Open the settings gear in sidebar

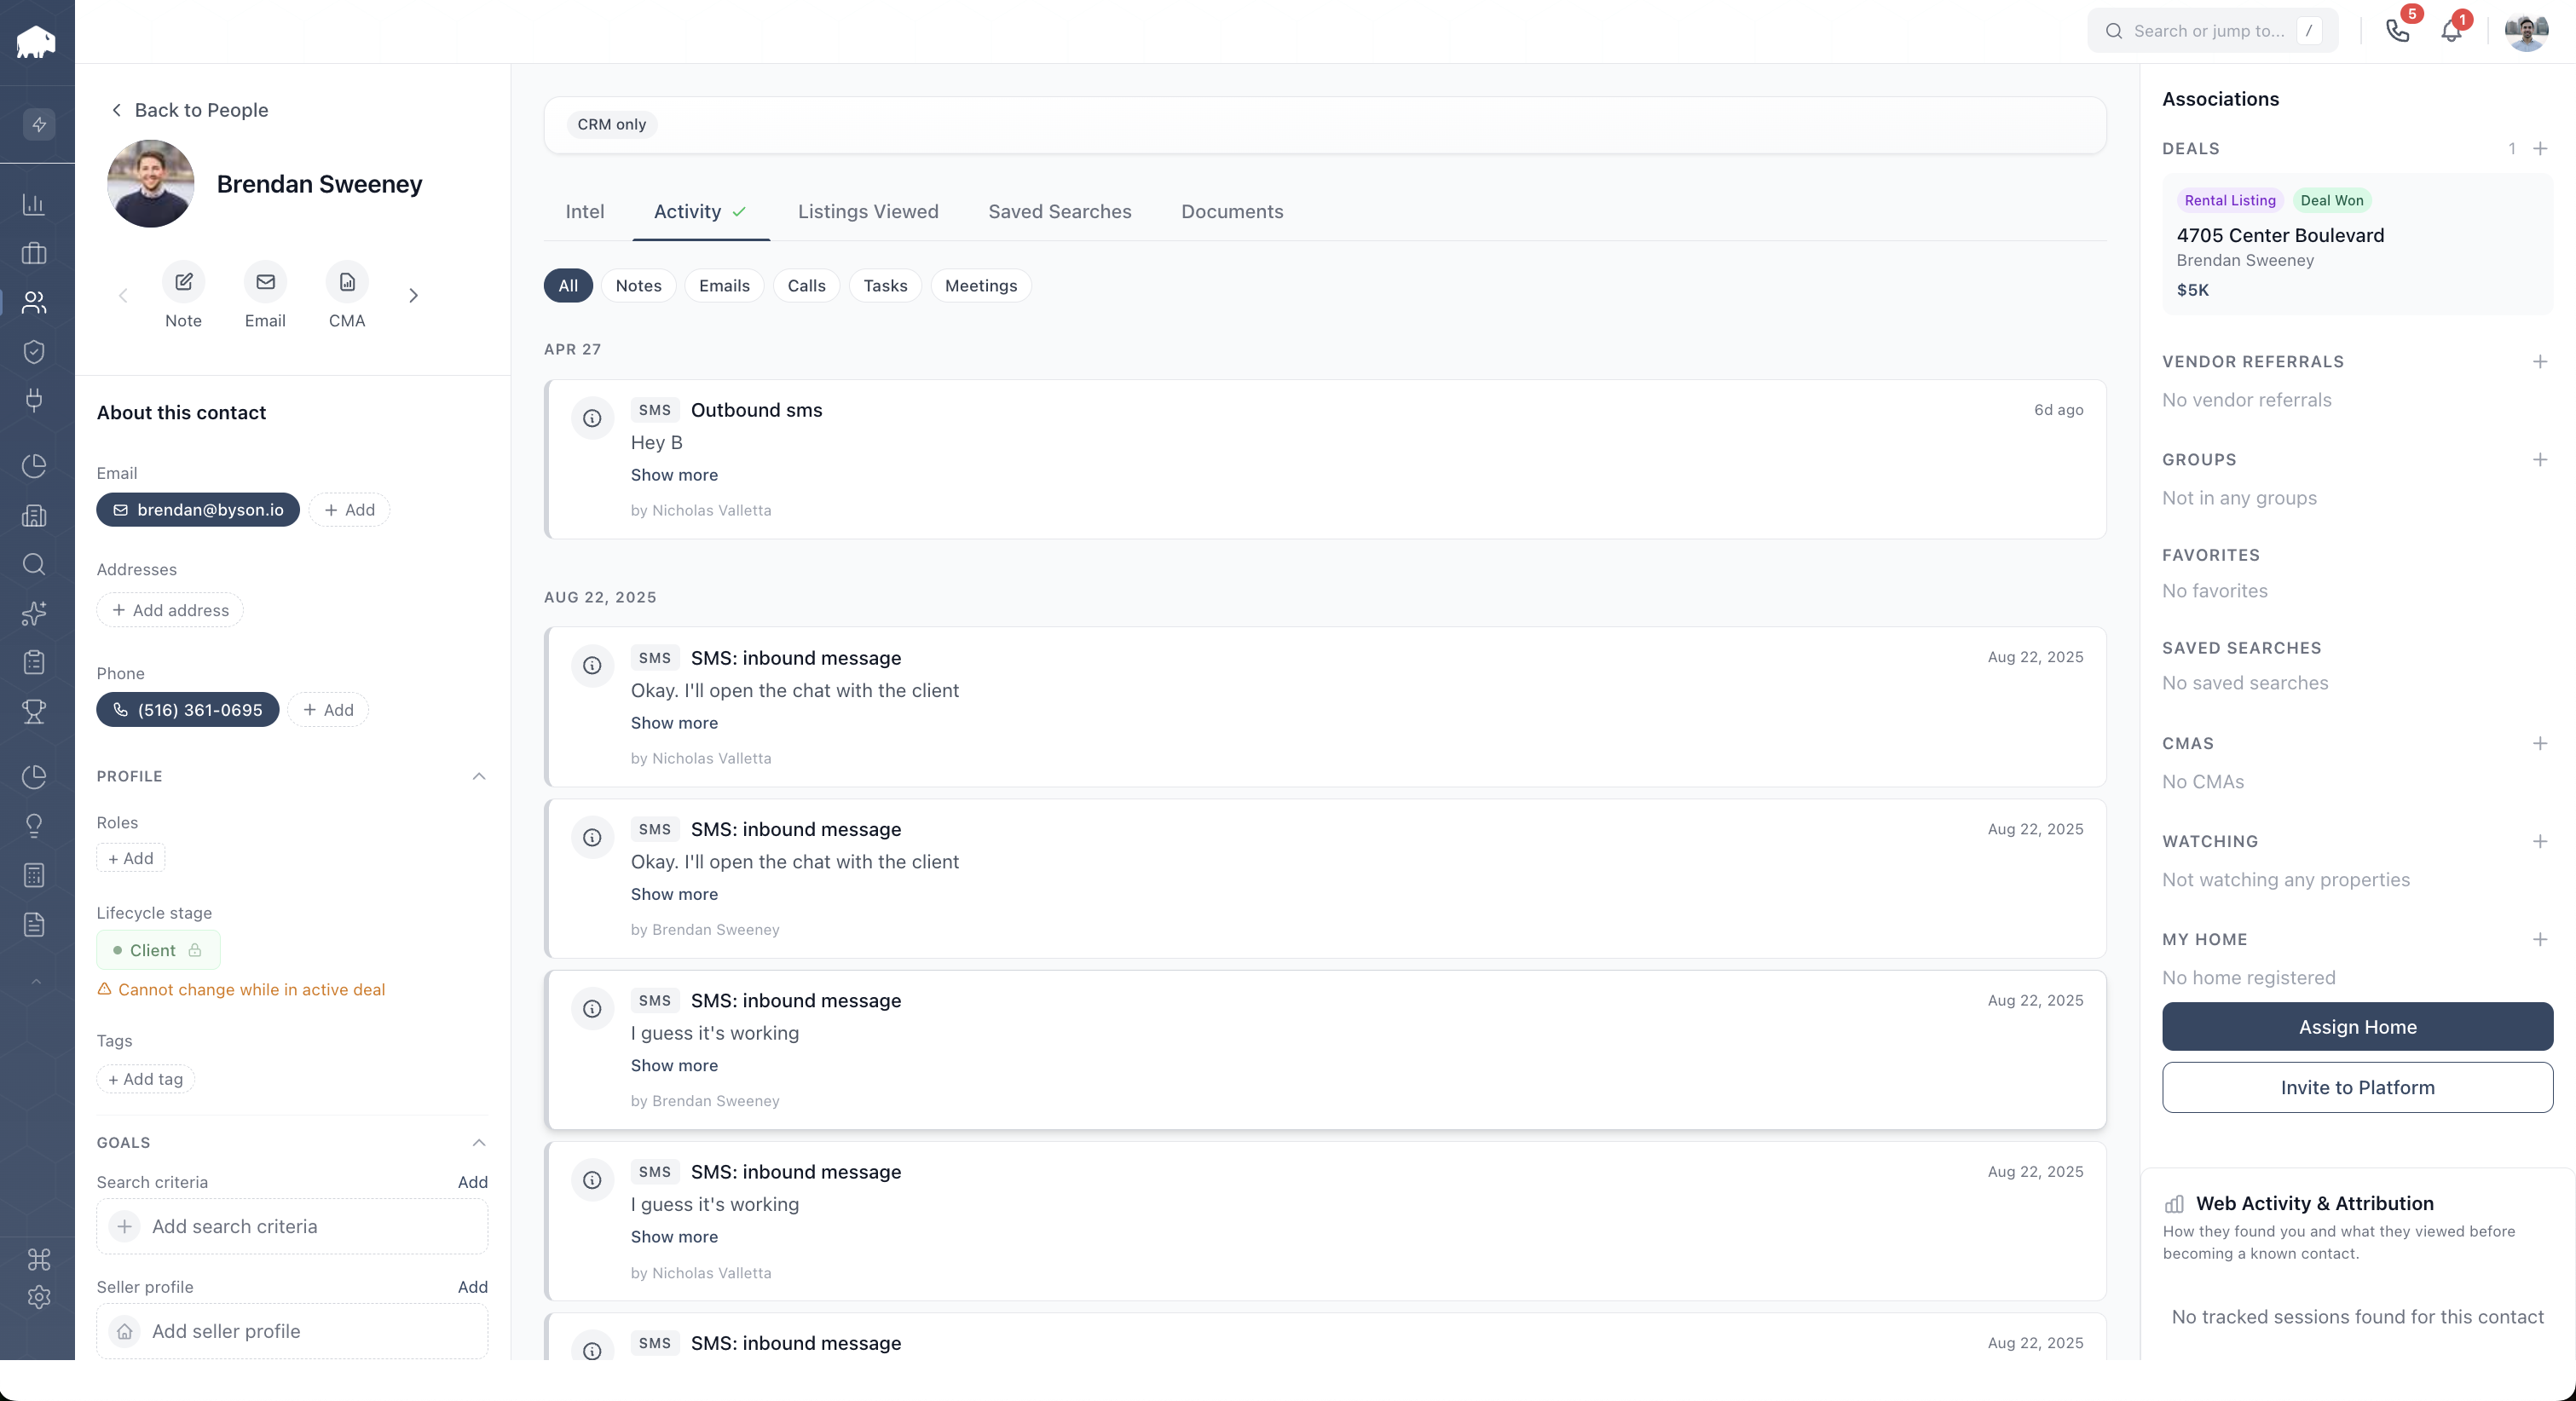pos(39,1297)
